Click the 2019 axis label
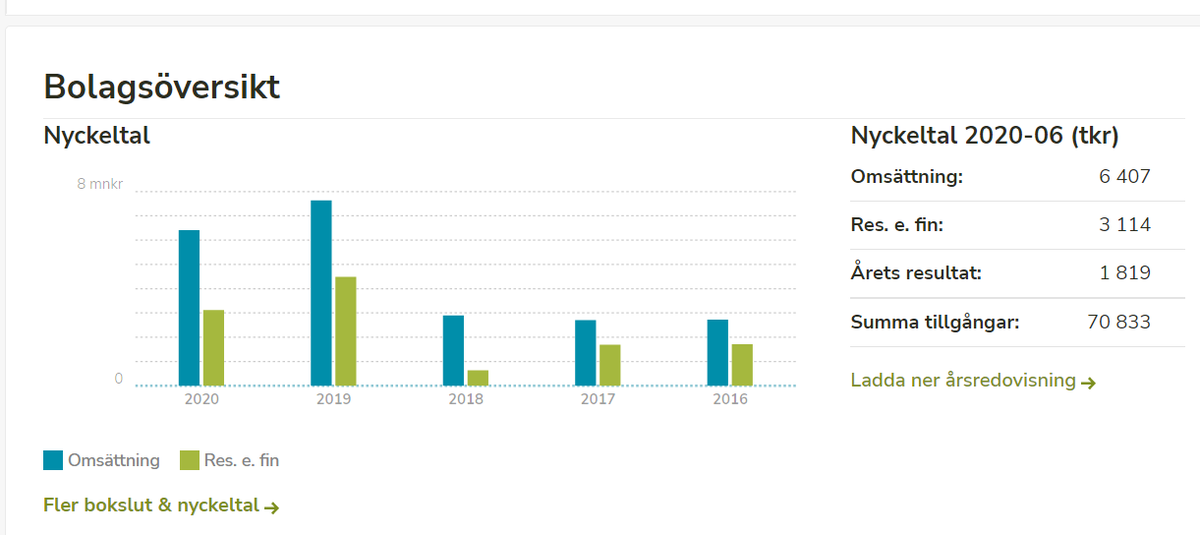The width and height of the screenshot is (1200, 535). pos(333,399)
